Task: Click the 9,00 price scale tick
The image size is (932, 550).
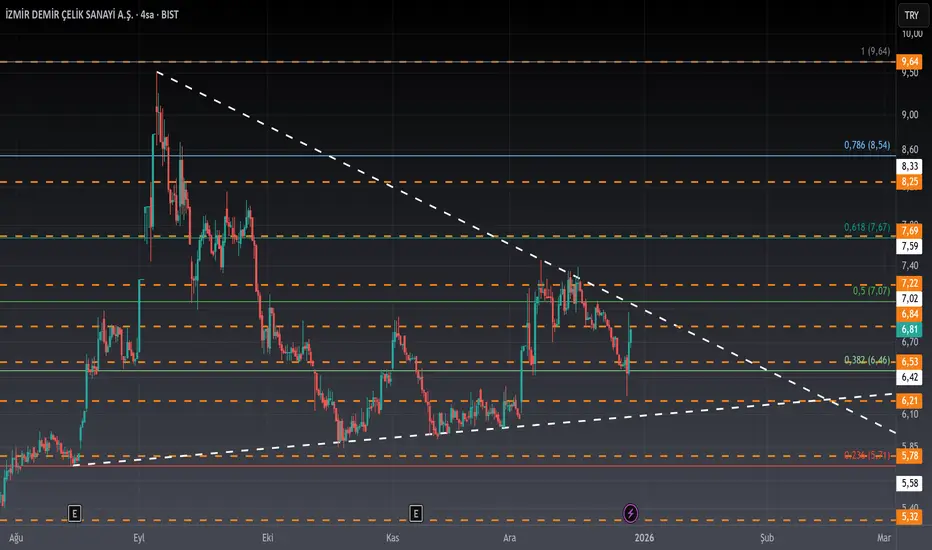Action: coord(909,115)
